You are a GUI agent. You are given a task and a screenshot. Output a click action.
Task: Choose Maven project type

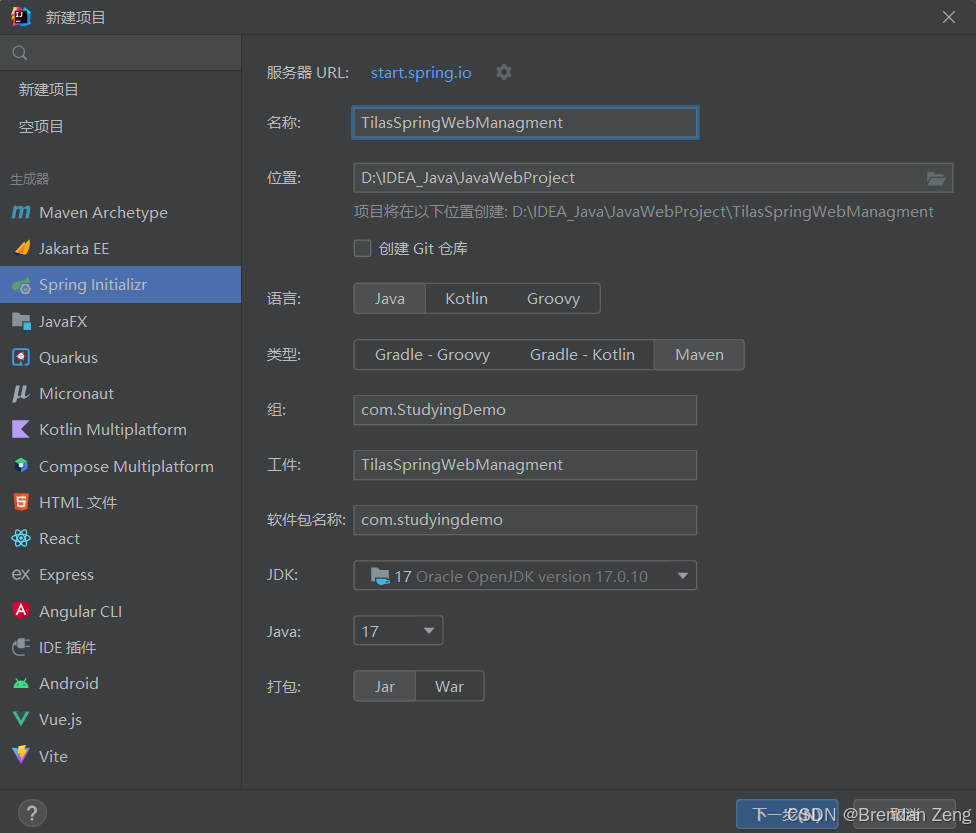(699, 354)
